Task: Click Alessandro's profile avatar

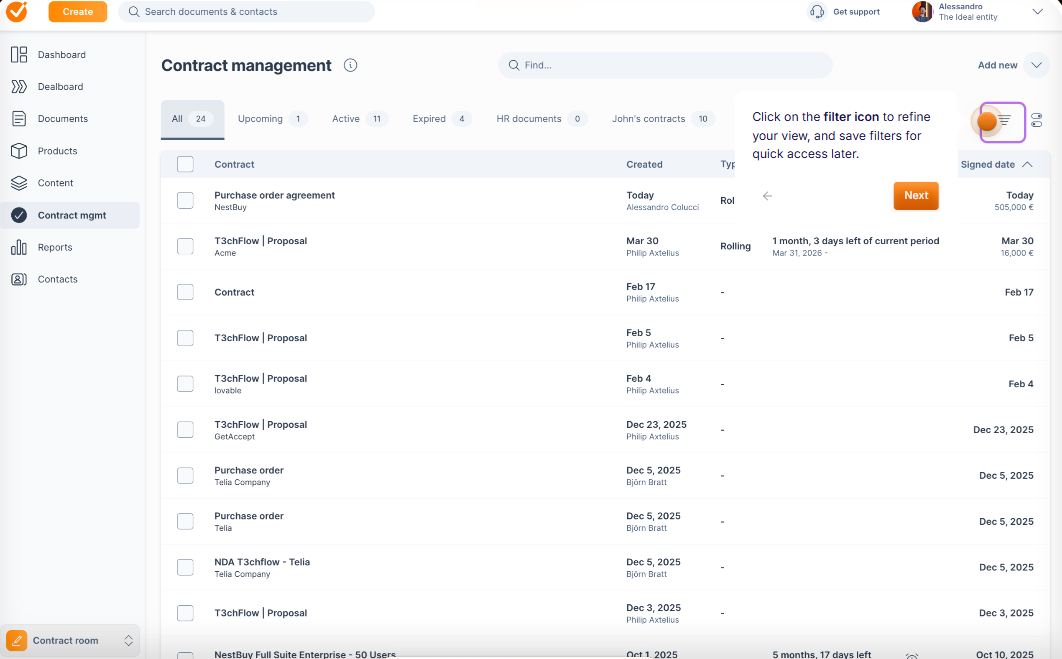Action: click(922, 12)
